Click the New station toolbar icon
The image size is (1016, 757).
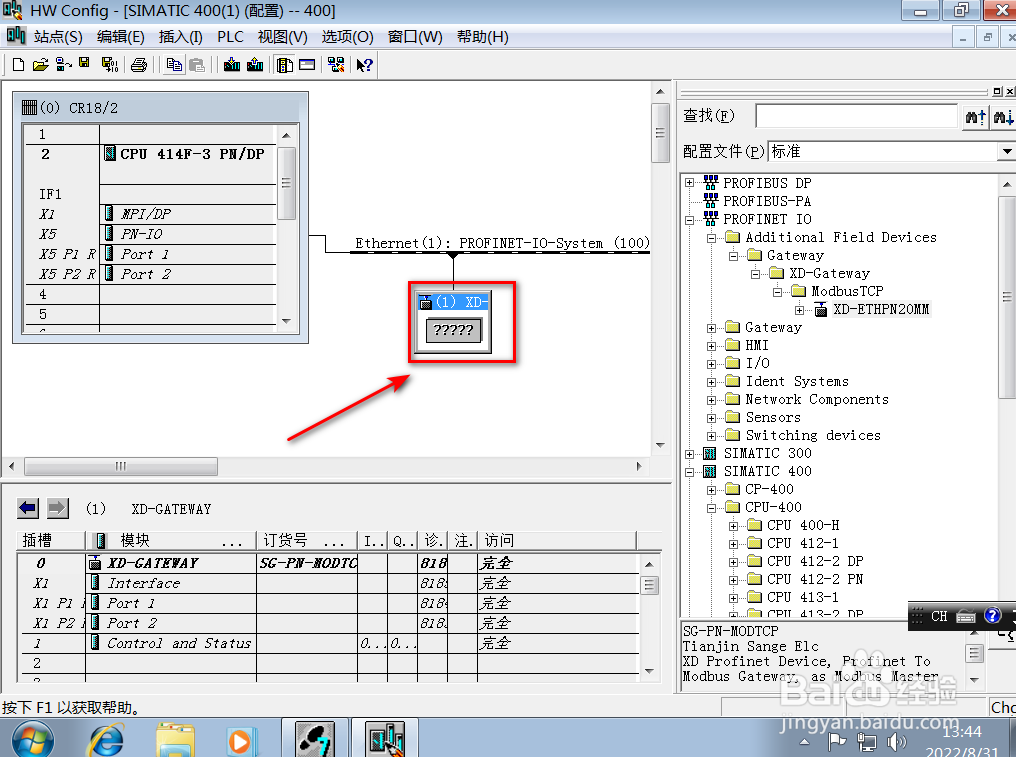coord(18,65)
